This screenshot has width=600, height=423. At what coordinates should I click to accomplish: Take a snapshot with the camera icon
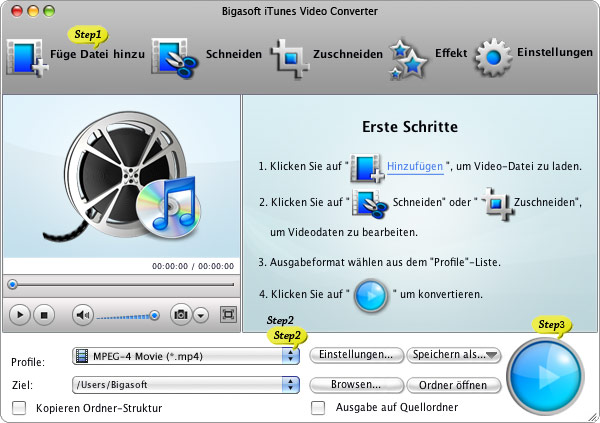181,315
